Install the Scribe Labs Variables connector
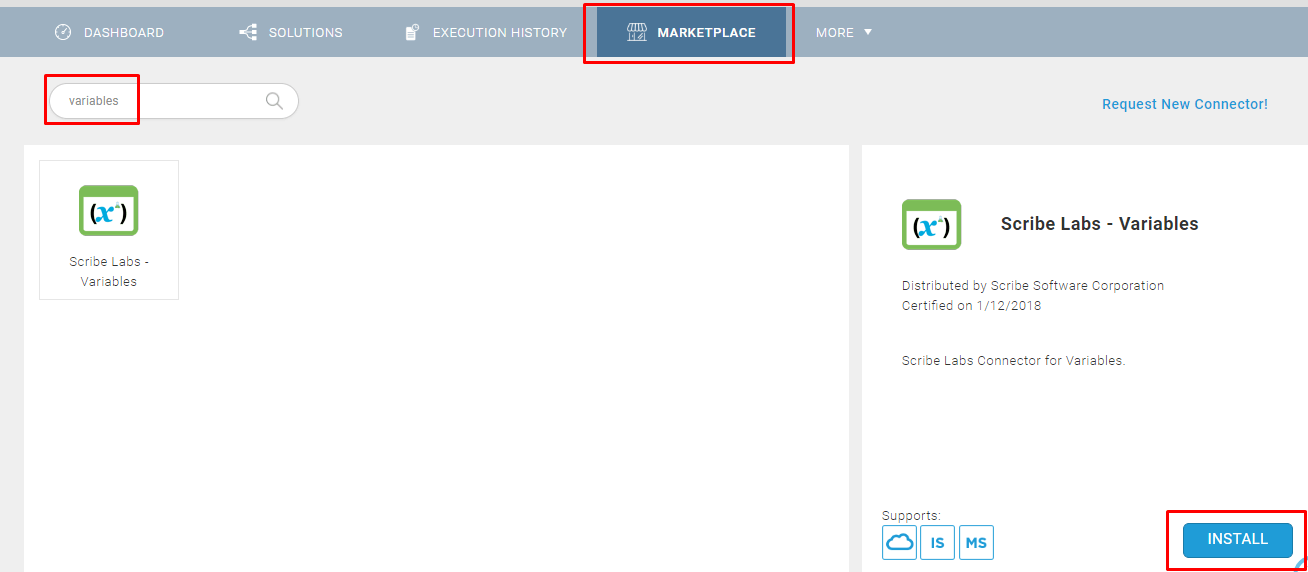The height and width of the screenshot is (572, 1308). pos(1237,539)
